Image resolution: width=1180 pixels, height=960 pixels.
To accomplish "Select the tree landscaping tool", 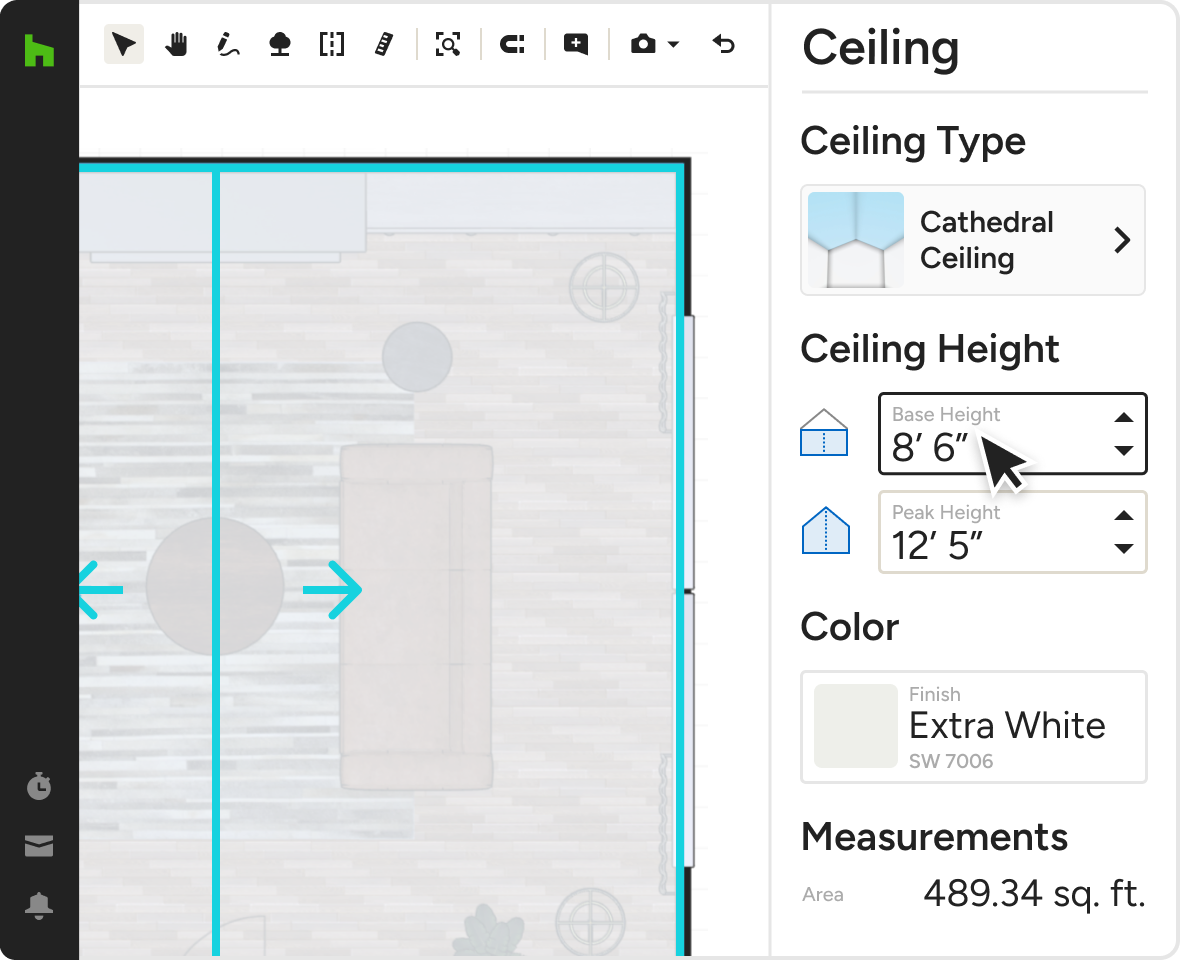I will [280, 45].
